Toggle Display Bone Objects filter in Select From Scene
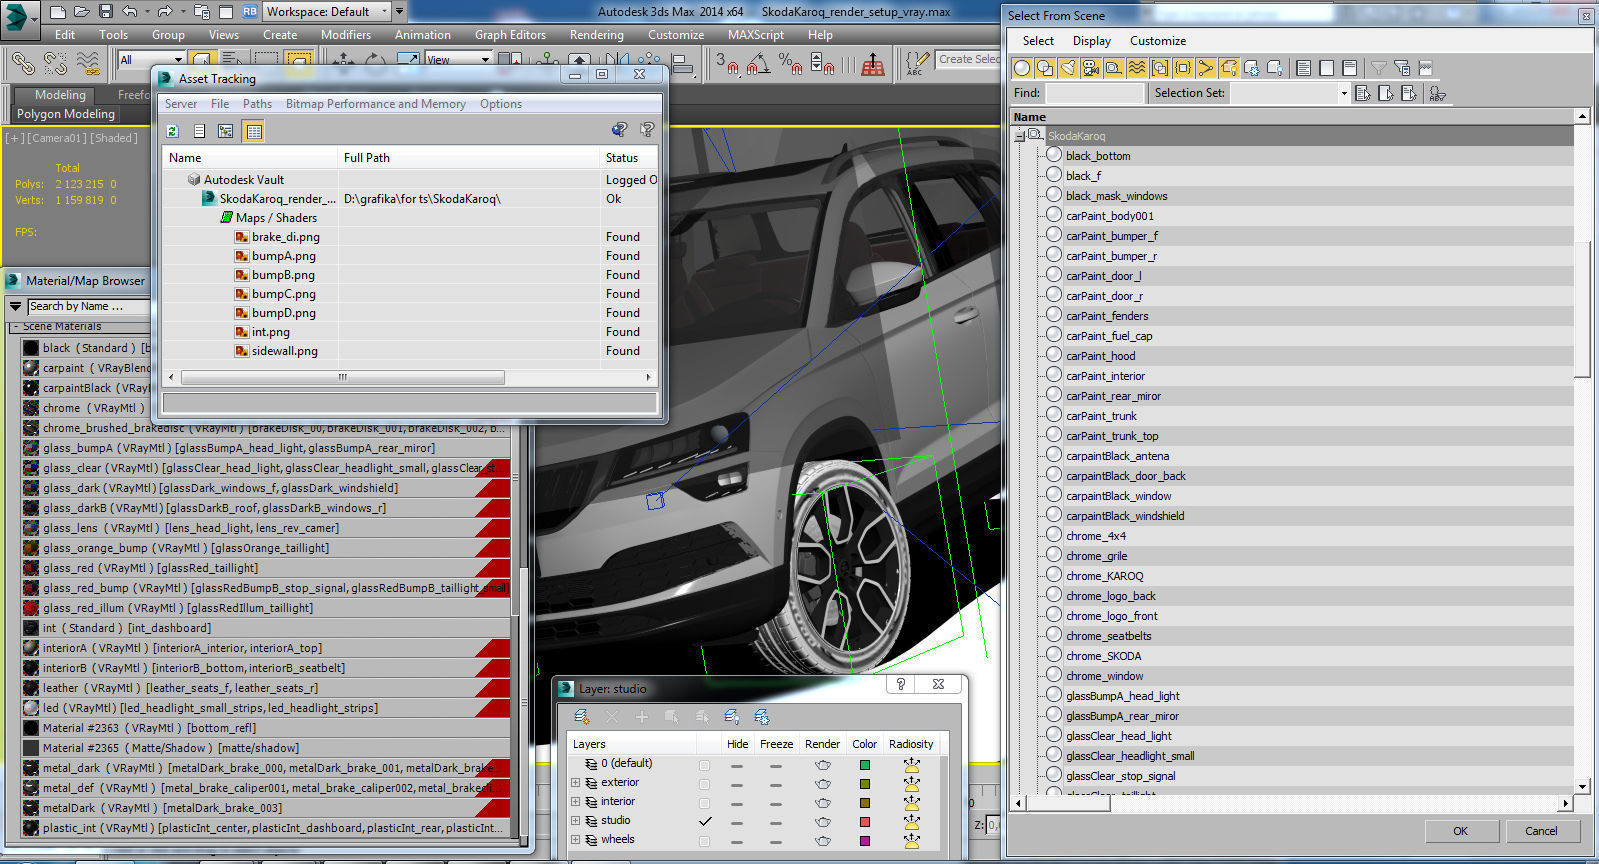1599x864 pixels. pyautogui.click(x=1206, y=68)
